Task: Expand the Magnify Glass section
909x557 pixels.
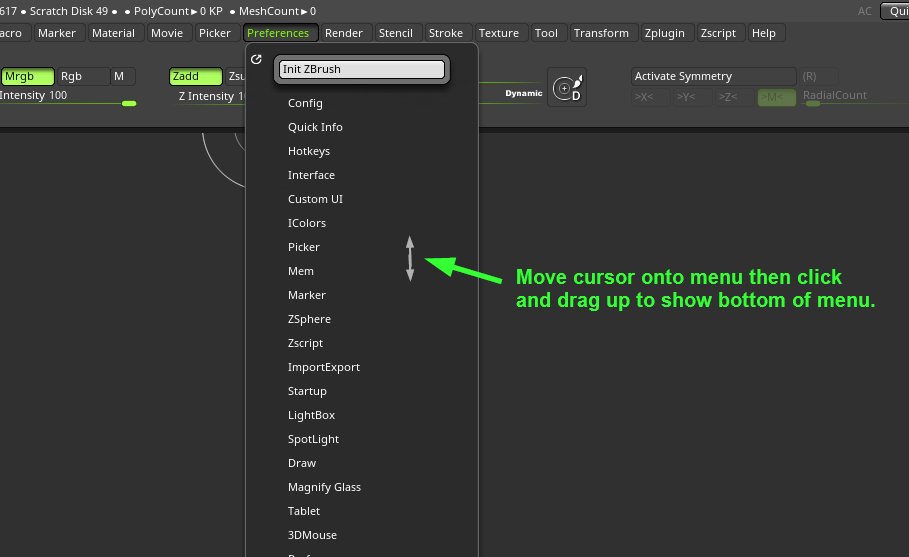Action: coord(325,487)
